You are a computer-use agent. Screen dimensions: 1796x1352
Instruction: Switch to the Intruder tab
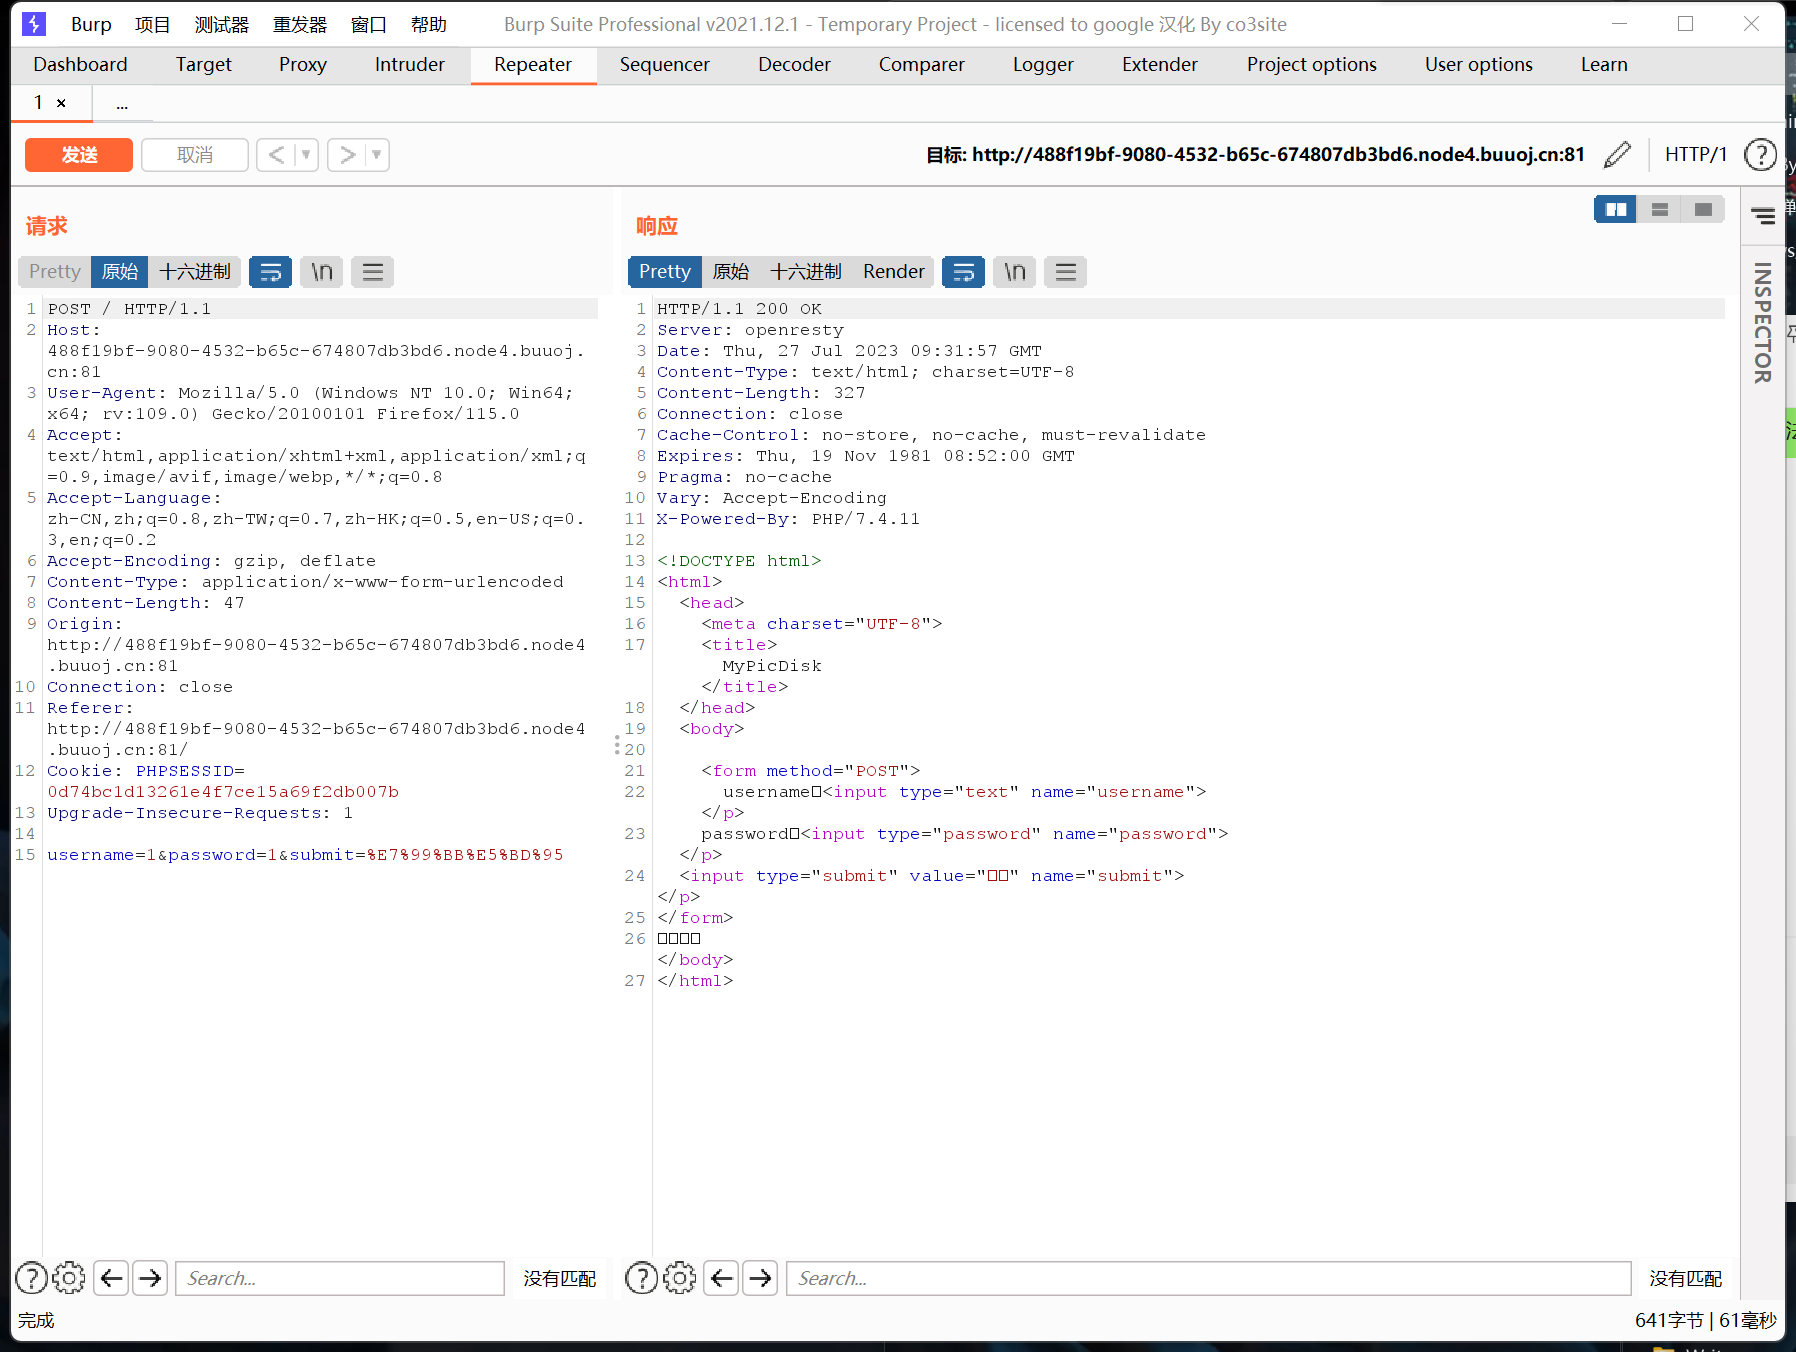(x=409, y=65)
